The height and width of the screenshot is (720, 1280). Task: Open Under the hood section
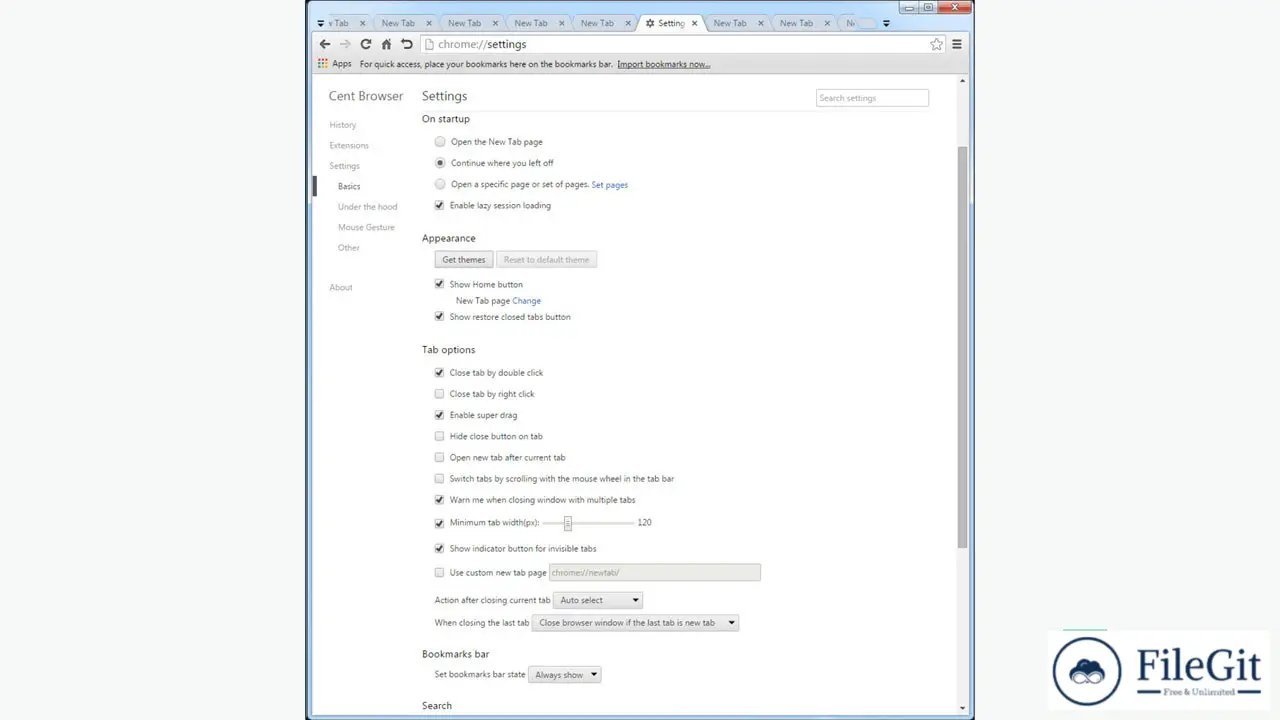click(x=367, y=207)
